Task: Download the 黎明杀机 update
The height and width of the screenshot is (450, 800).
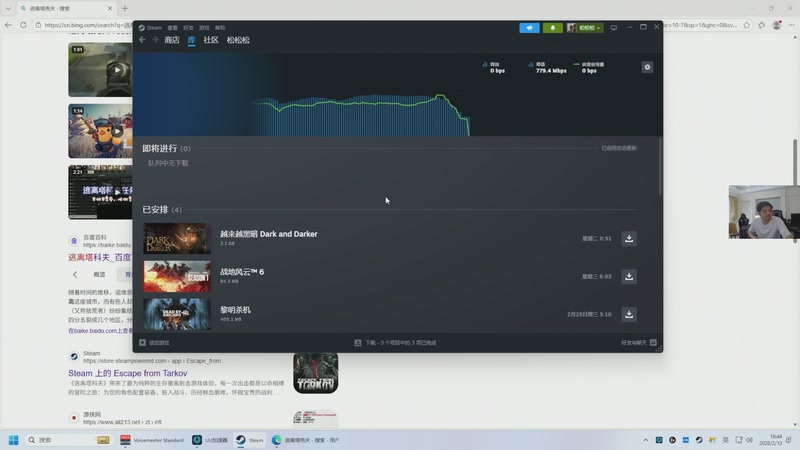Action: [x=629, y=314]
